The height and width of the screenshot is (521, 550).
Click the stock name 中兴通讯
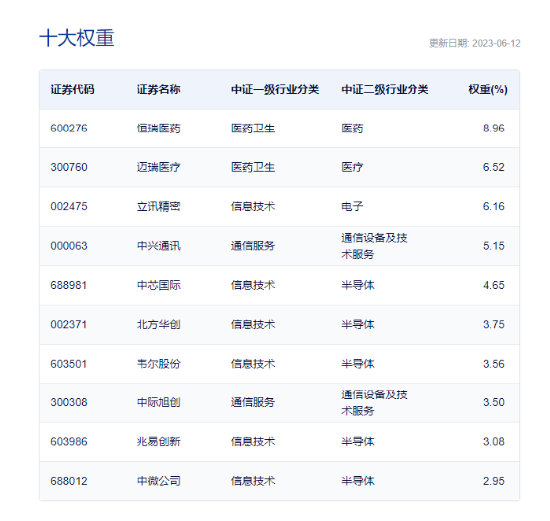(159, 246)
